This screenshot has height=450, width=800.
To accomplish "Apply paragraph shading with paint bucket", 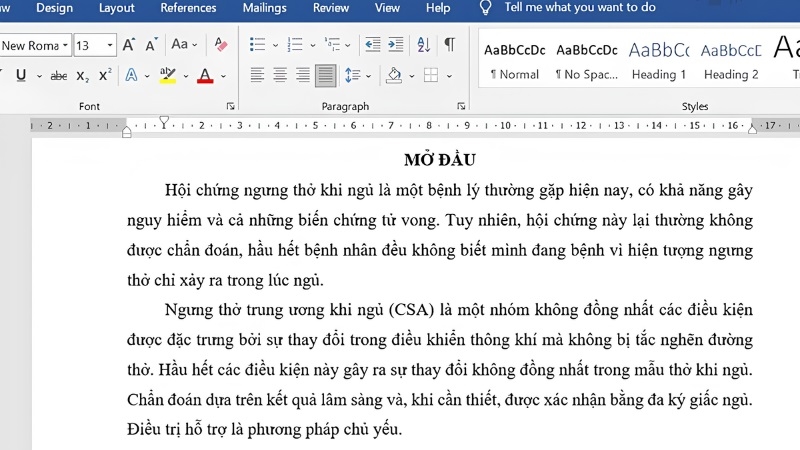I will 394,76.
